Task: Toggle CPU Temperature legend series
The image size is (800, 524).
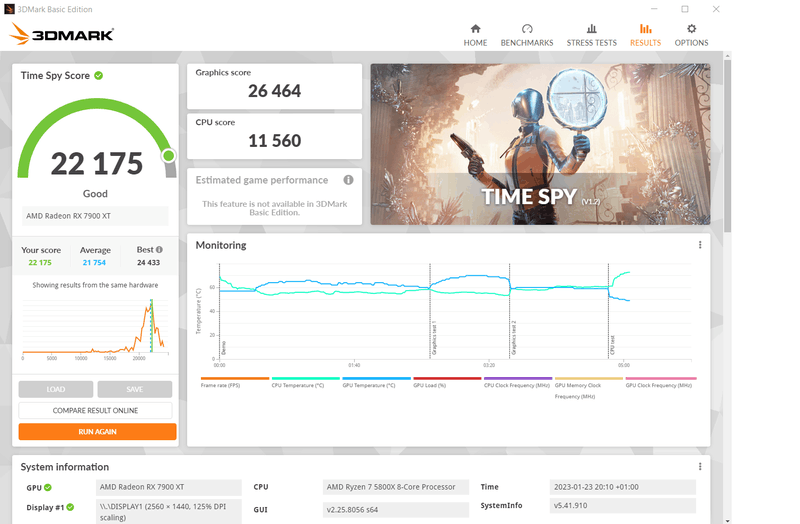Action: pyautogui.click(x=305, y=383)
